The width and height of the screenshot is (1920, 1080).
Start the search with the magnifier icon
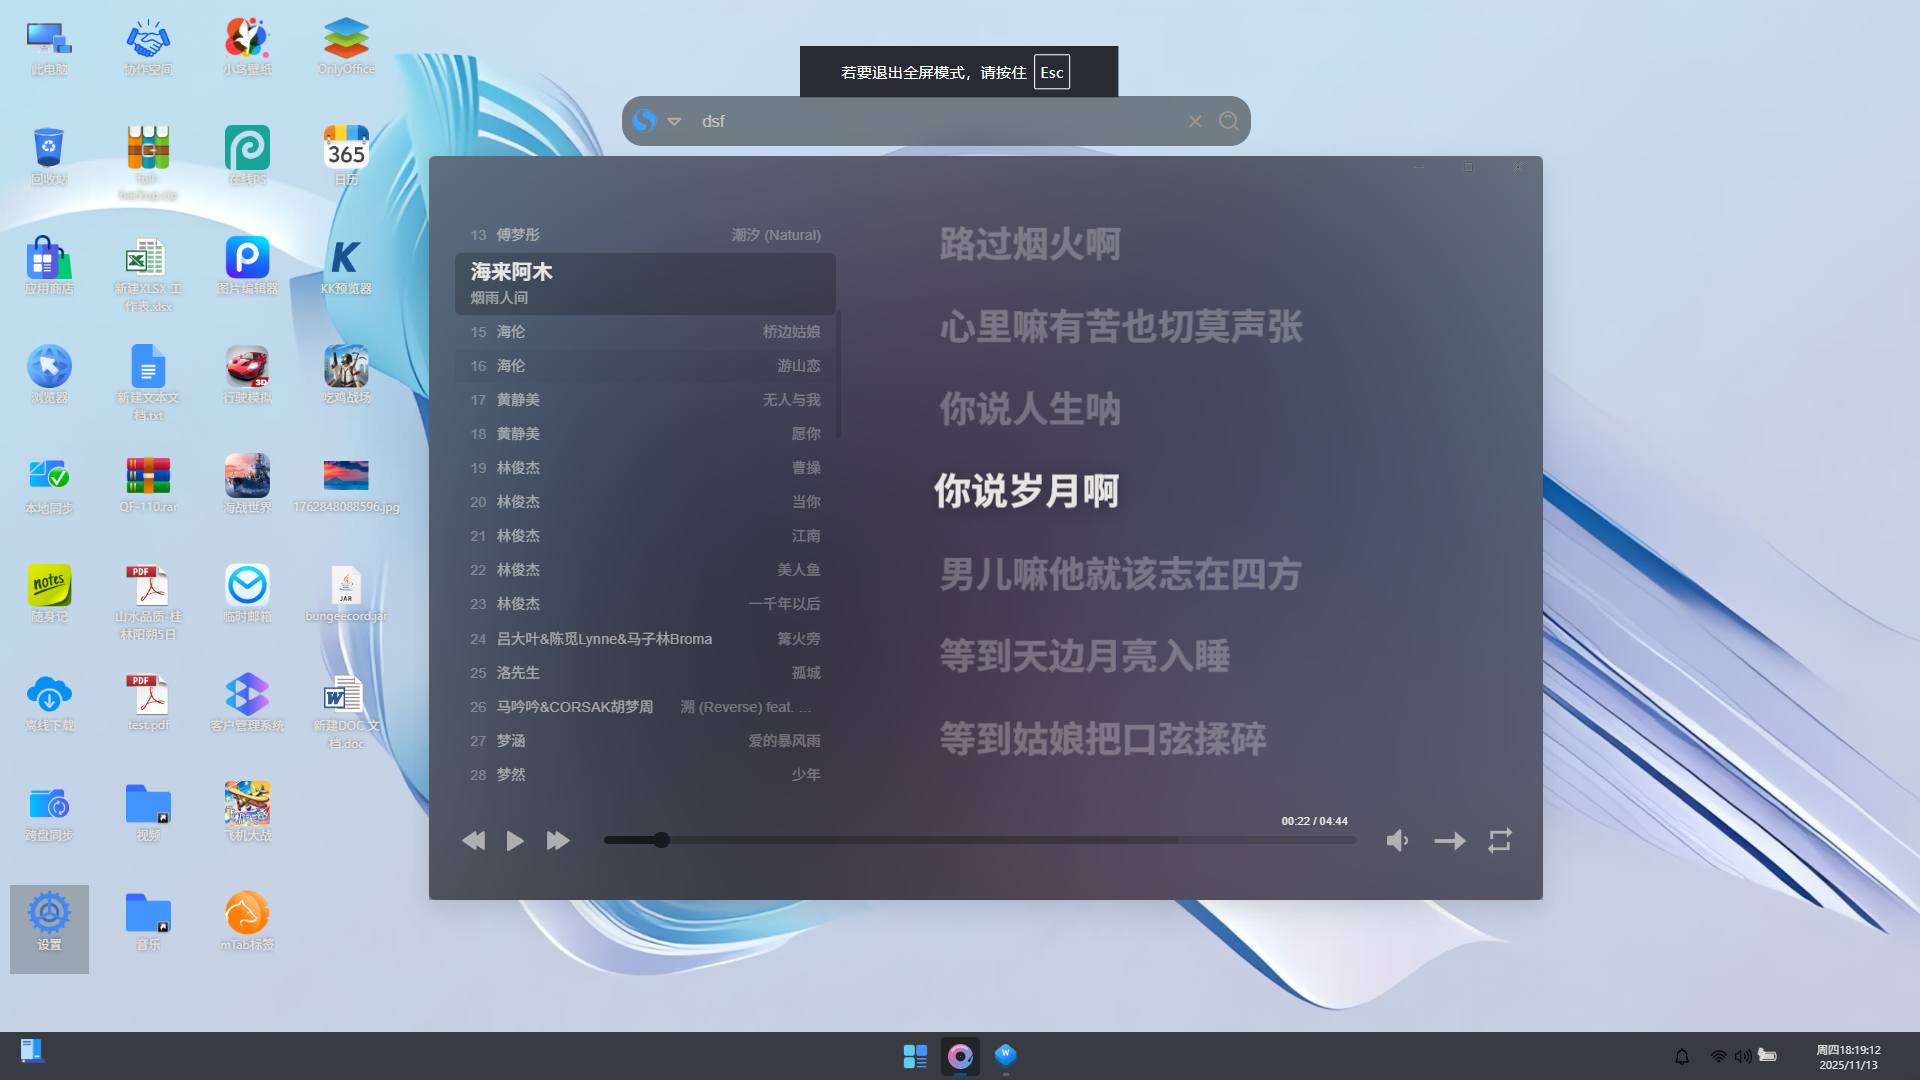[1228, 120]
